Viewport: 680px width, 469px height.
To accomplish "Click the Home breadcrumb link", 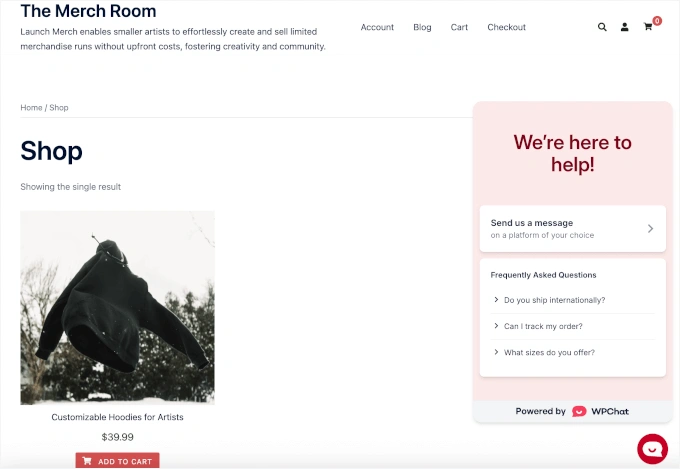I will pos(31,107).
